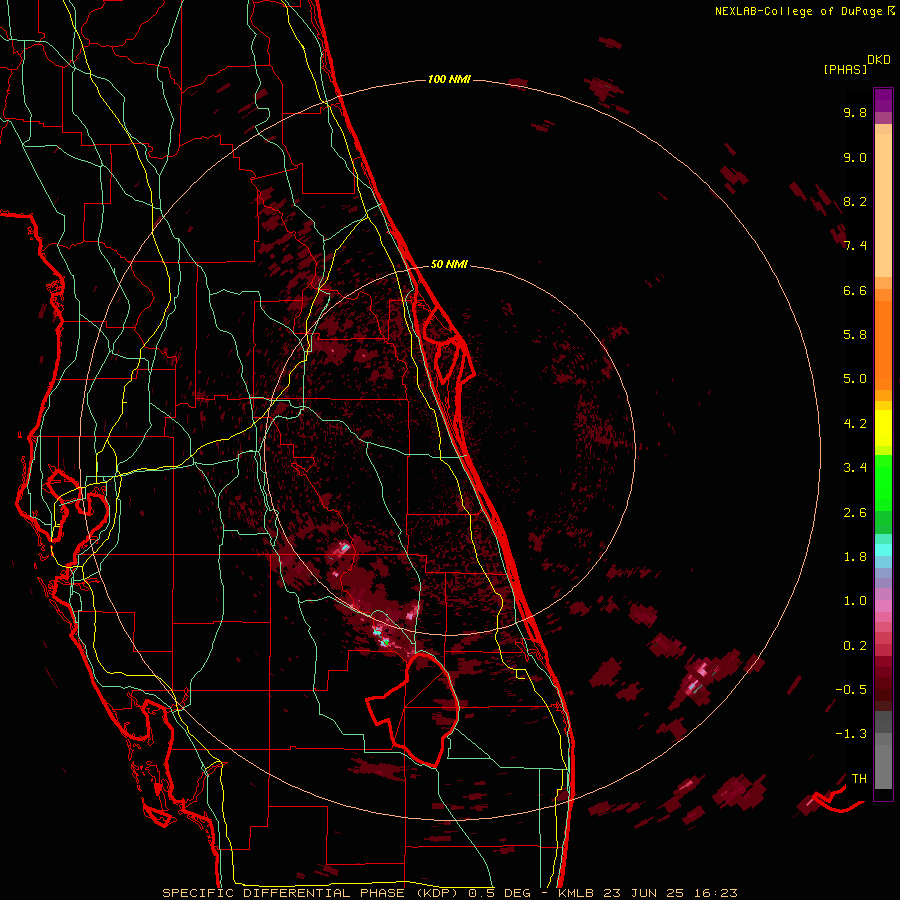Viewport: 900px width, 900px height.
Task: Click the NEXLAB-College of DuPage credit text
Action: 804,11
